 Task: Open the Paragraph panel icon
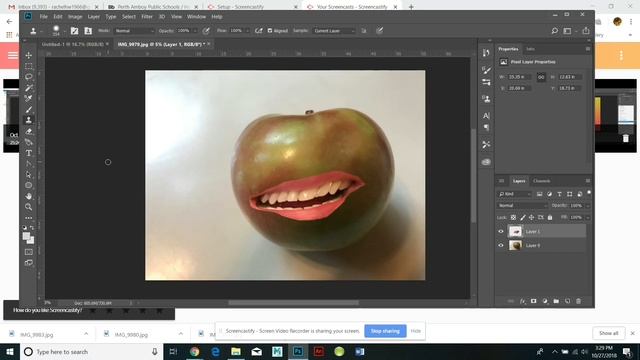tap(486, 128)
